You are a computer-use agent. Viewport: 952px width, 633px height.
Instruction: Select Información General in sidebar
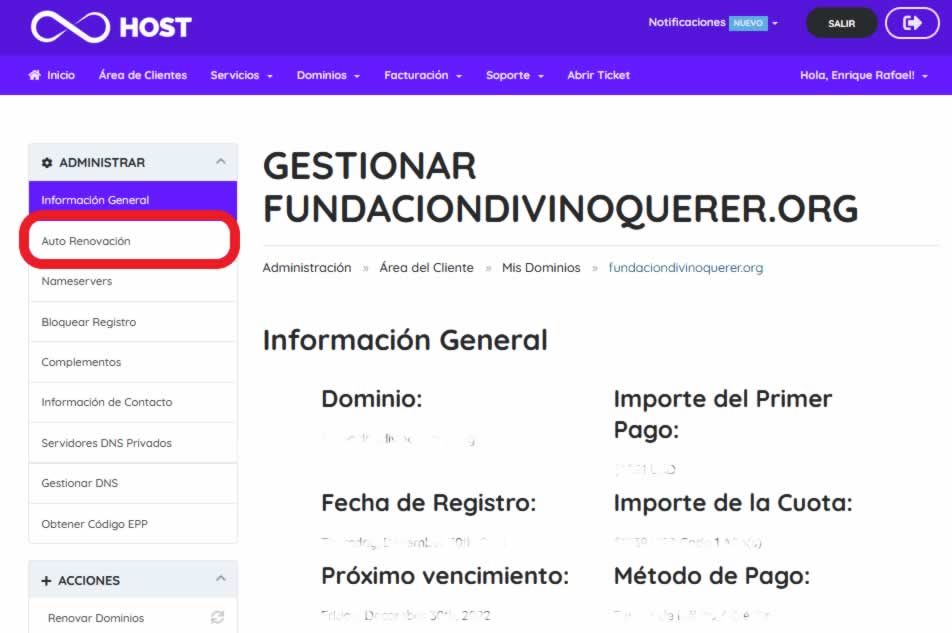133,200
